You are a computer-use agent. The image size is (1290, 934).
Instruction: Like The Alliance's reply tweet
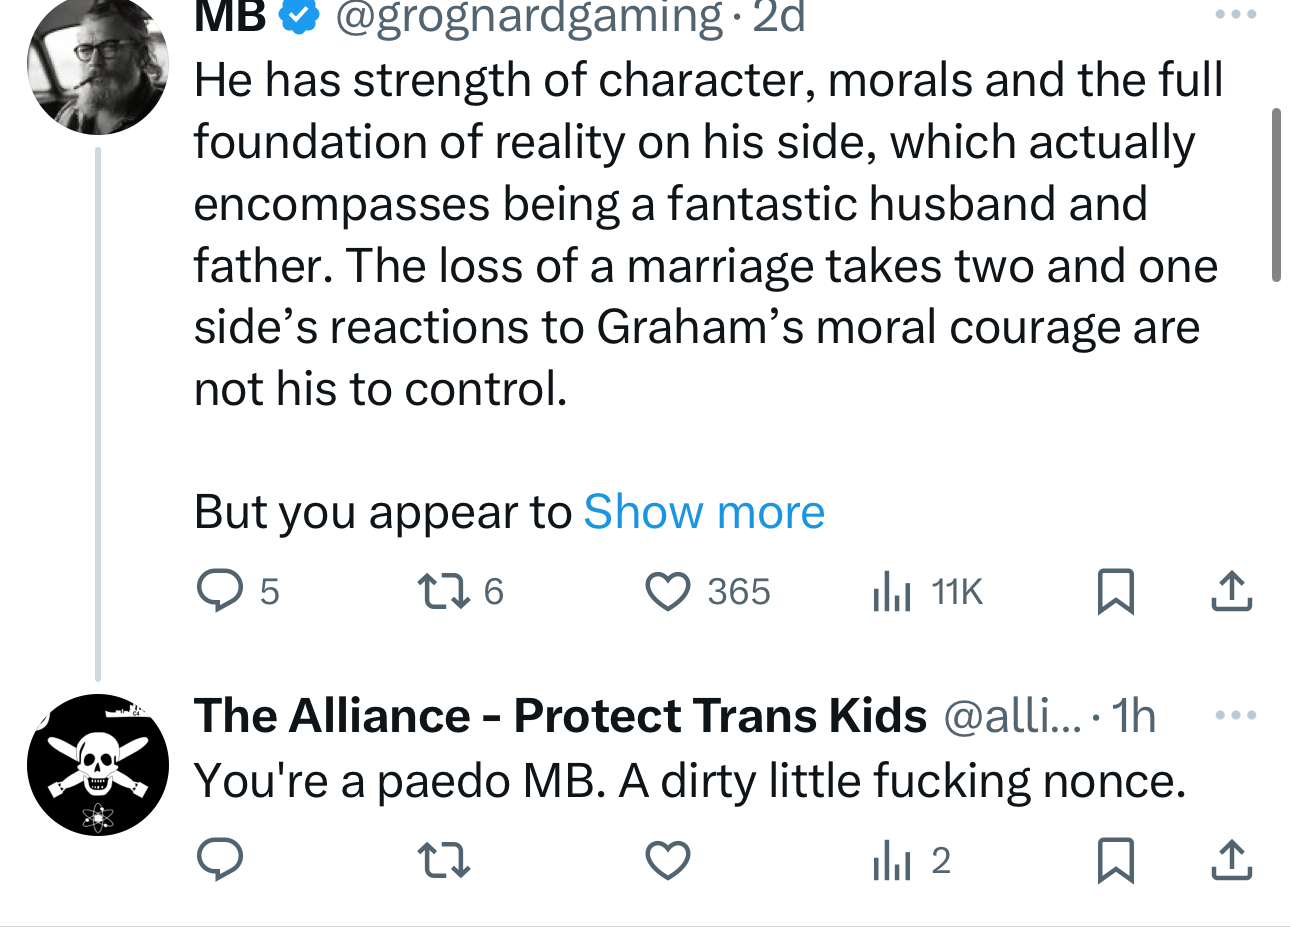[x=667, y=860]
